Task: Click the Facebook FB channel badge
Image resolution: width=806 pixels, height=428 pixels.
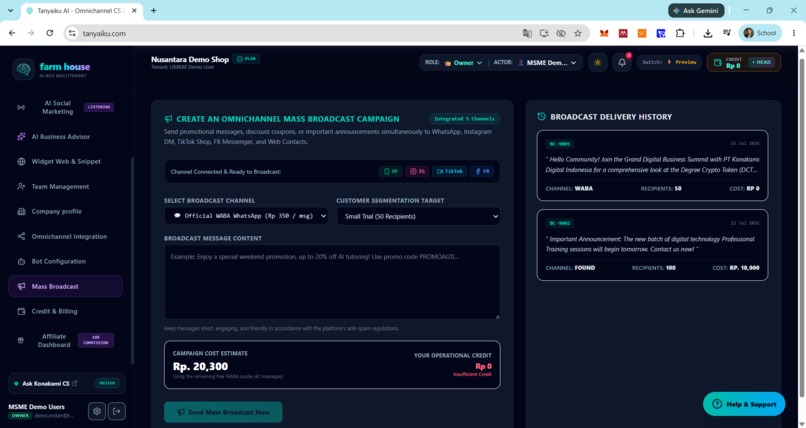Action: click(x=482, y=171)
